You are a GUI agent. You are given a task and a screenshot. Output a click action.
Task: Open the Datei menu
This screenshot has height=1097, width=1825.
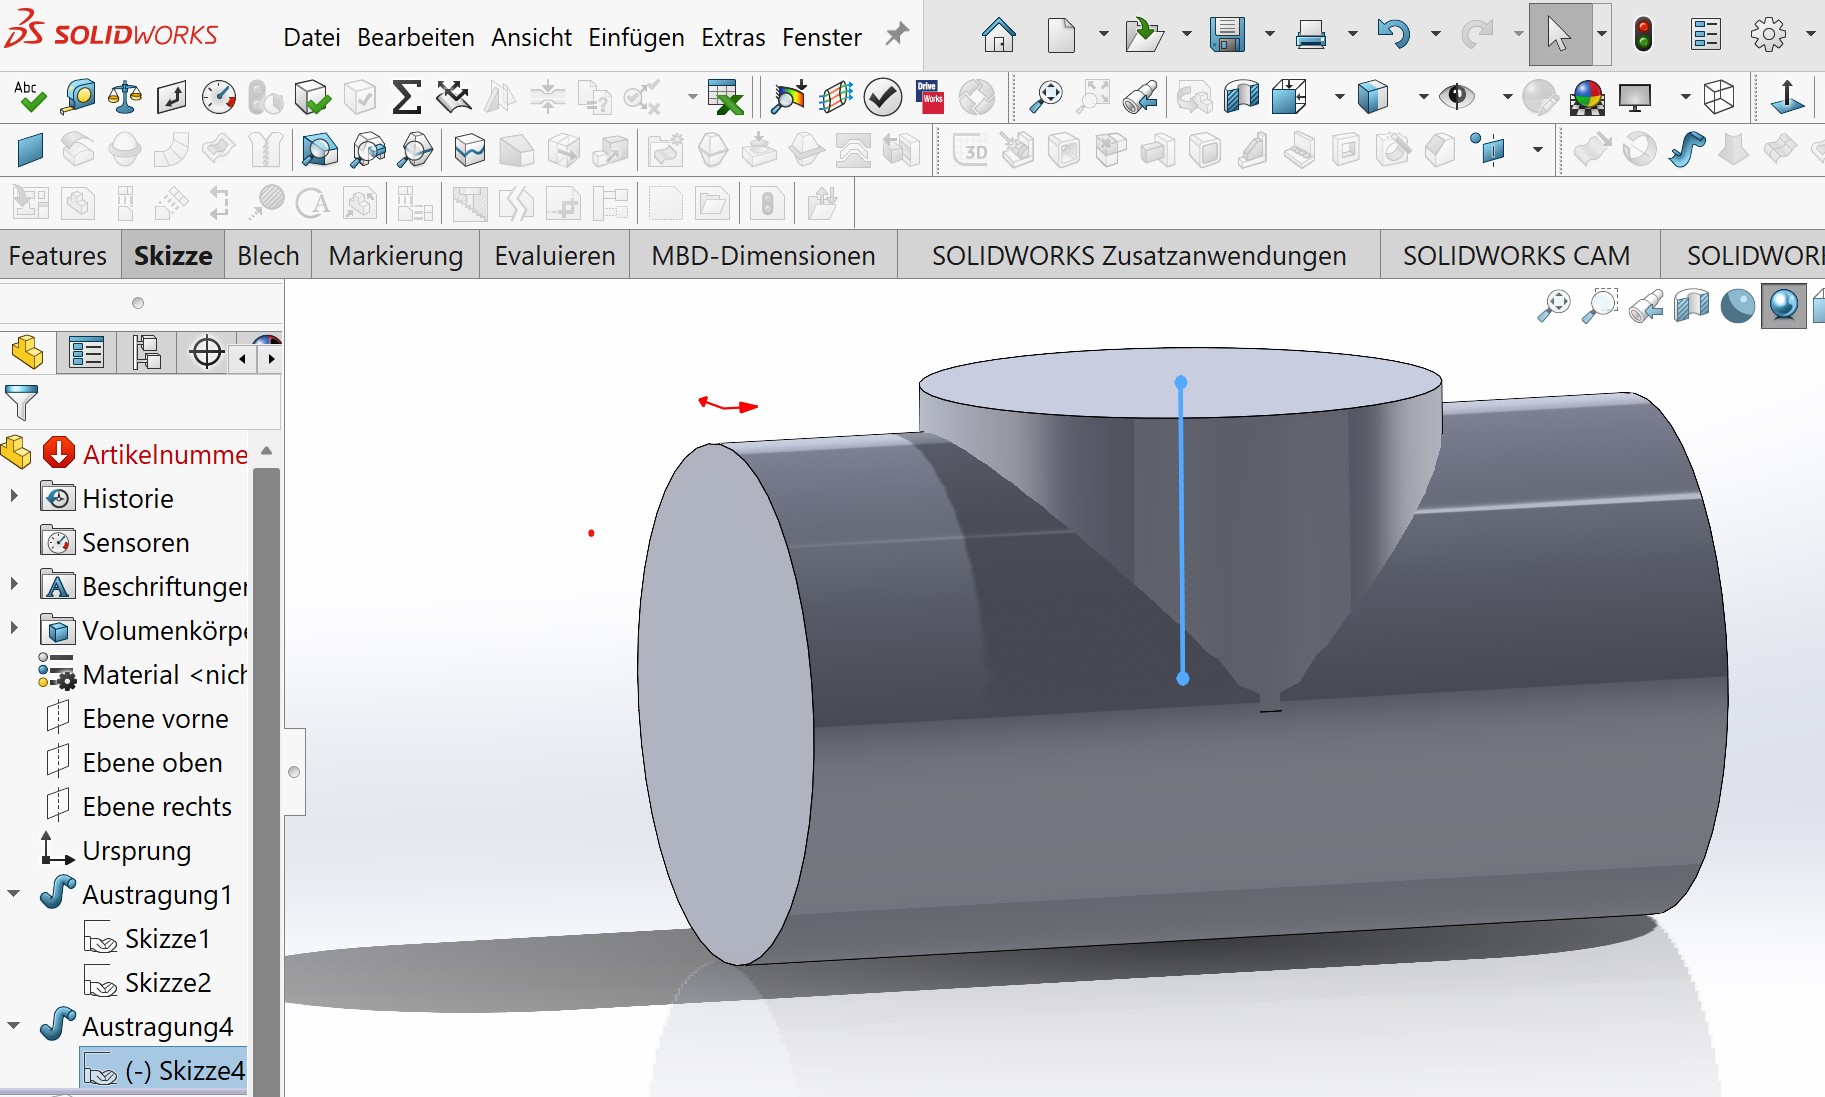tap(312, 37)
